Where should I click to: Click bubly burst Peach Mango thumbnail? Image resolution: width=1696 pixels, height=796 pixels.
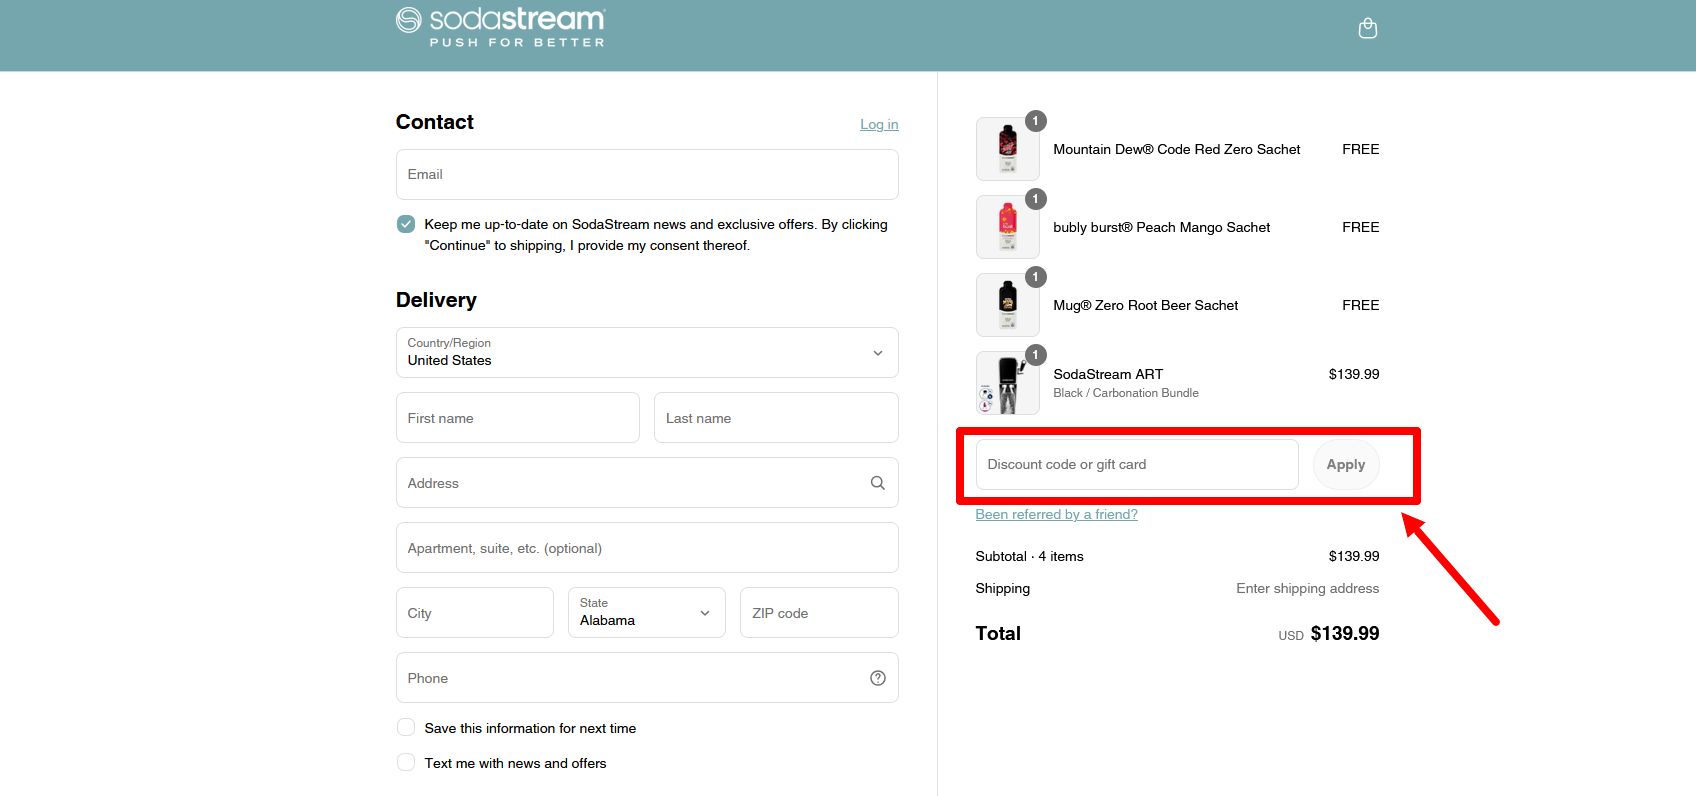[1007, 227]
